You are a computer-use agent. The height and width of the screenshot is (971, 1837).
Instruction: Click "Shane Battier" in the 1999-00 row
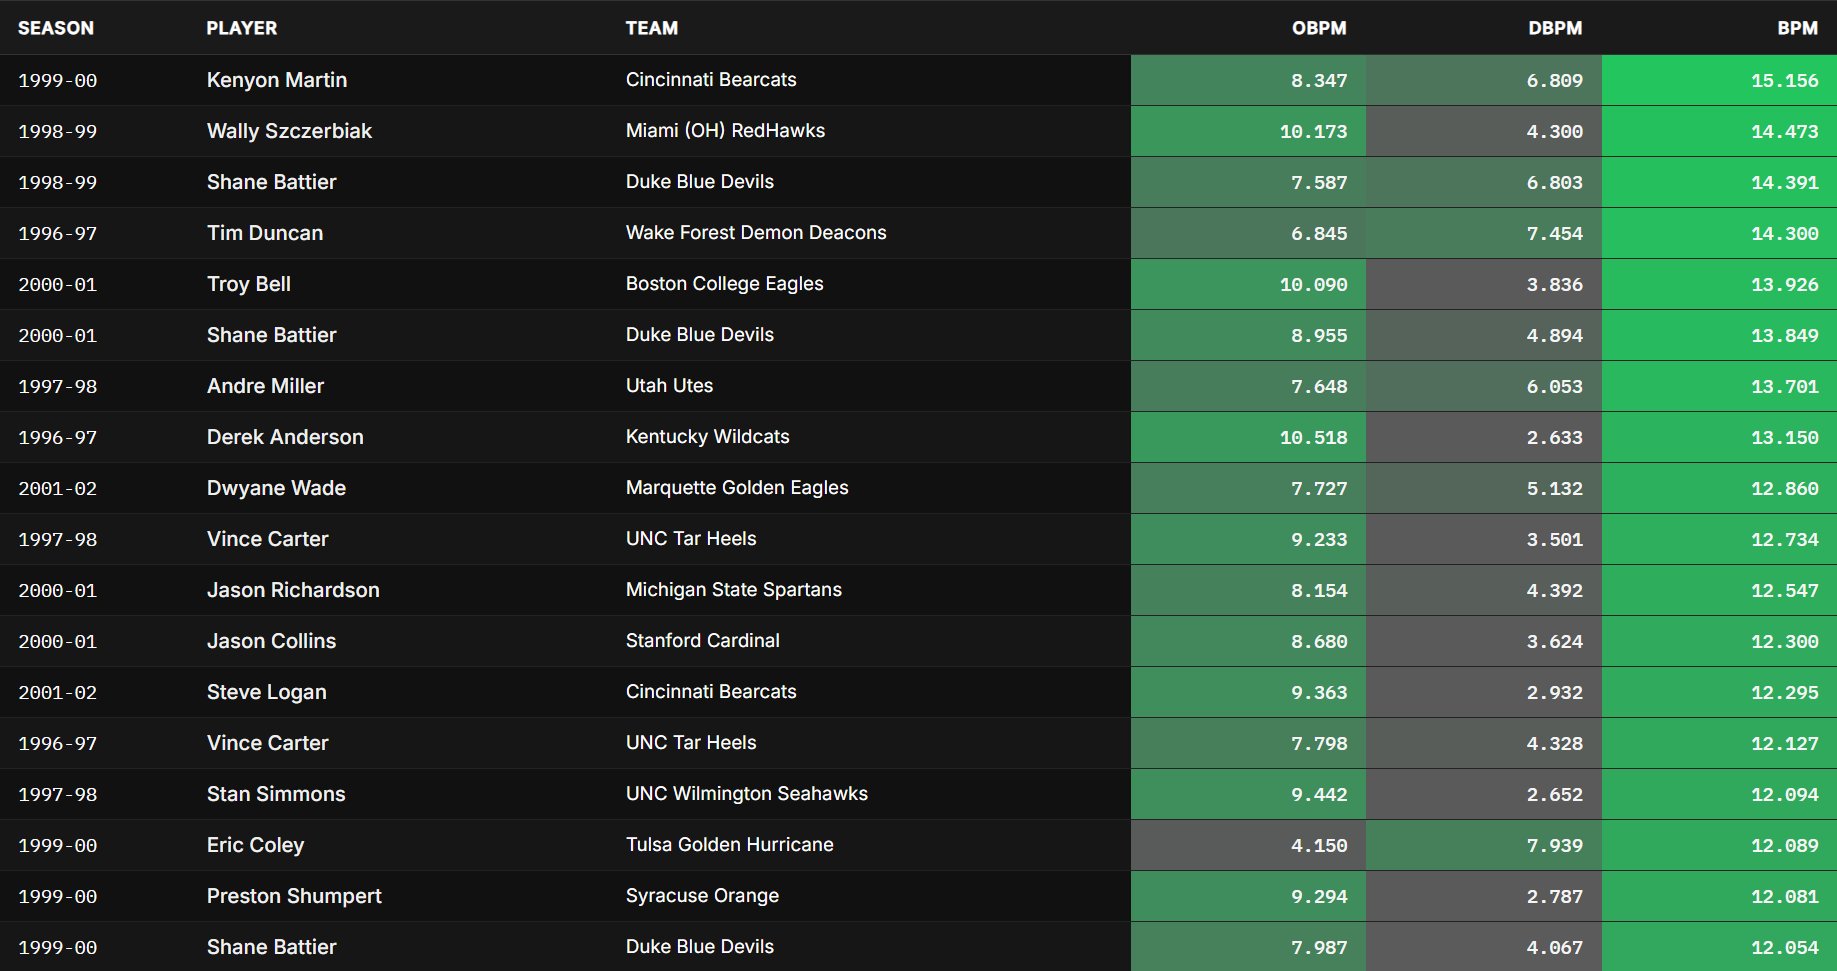pyautogui.click(x=272, y=947)
